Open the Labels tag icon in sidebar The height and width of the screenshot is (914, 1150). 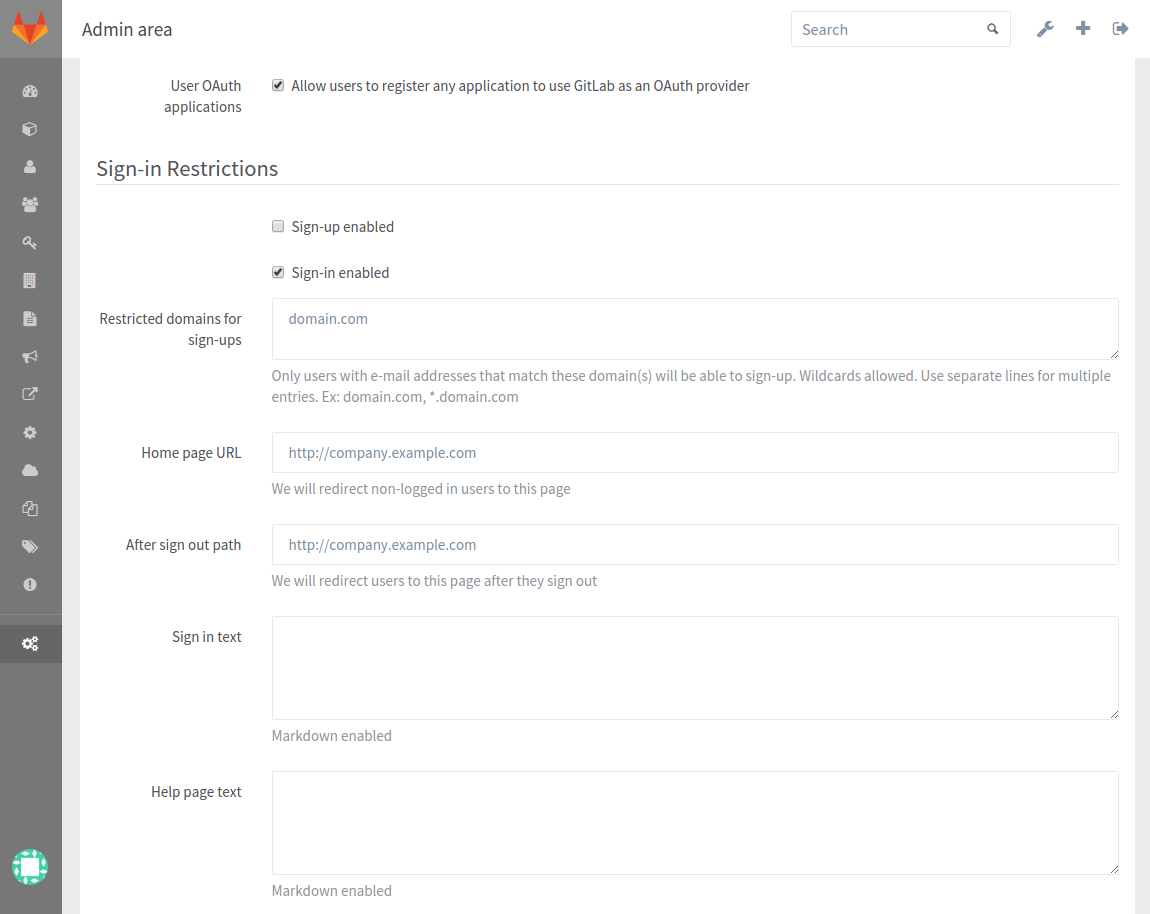[x=30, y=546]
